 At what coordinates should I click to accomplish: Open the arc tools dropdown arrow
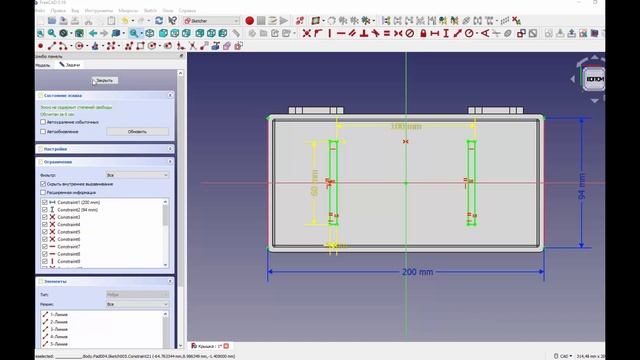71,46
